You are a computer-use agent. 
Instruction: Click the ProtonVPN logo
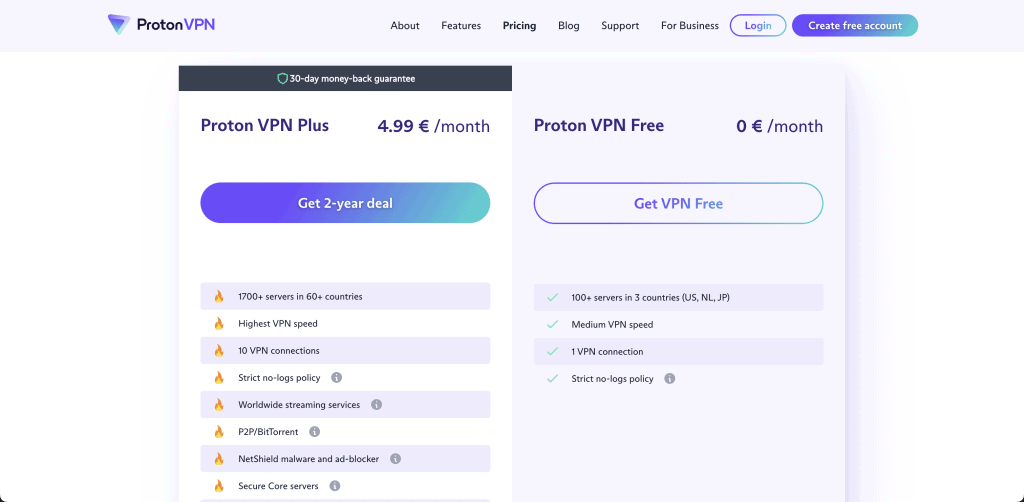click(x=161, y=25)
